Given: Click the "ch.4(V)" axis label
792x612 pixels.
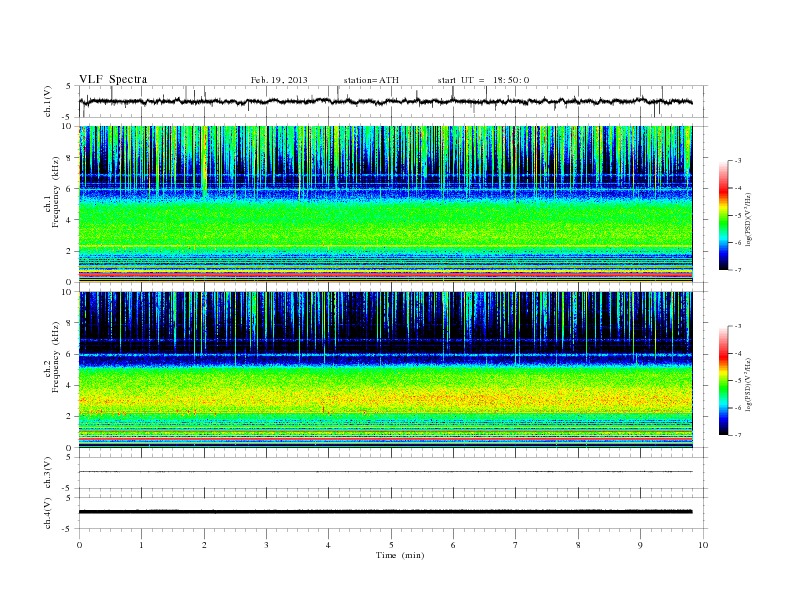Looking at the screenshot, I should pos(48,513).
